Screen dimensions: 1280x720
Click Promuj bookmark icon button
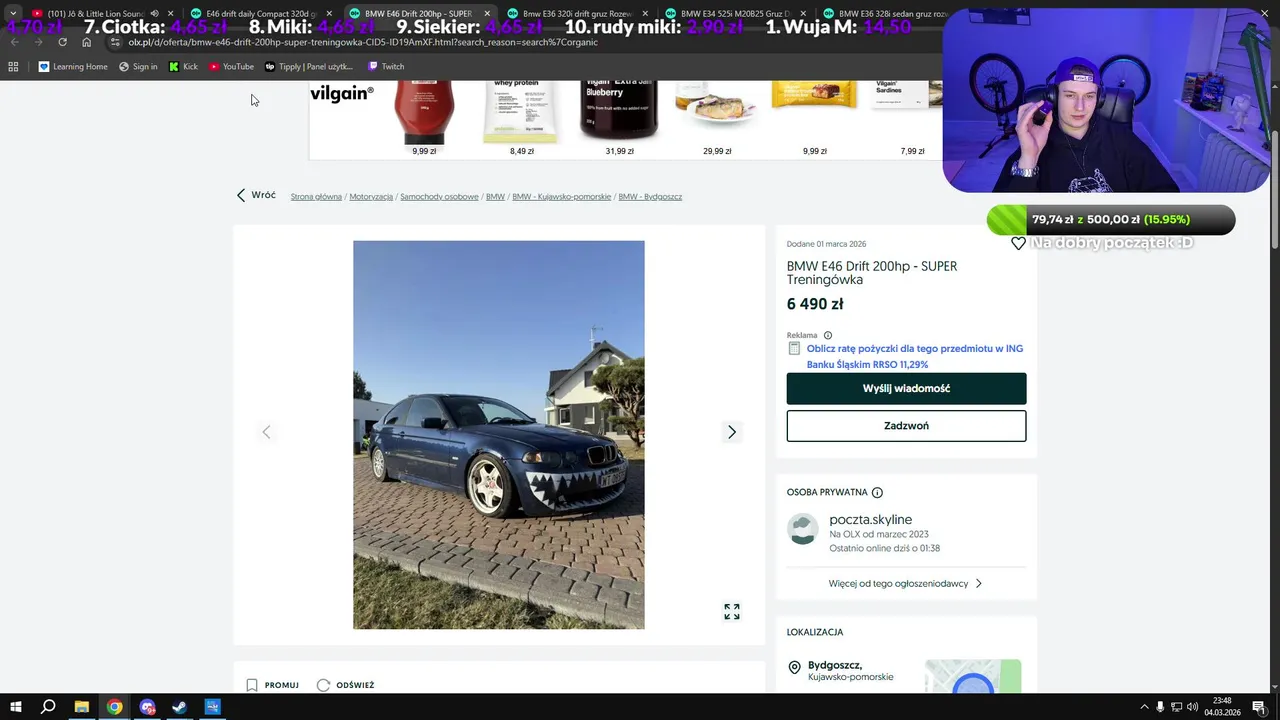[x=273, y=685]
